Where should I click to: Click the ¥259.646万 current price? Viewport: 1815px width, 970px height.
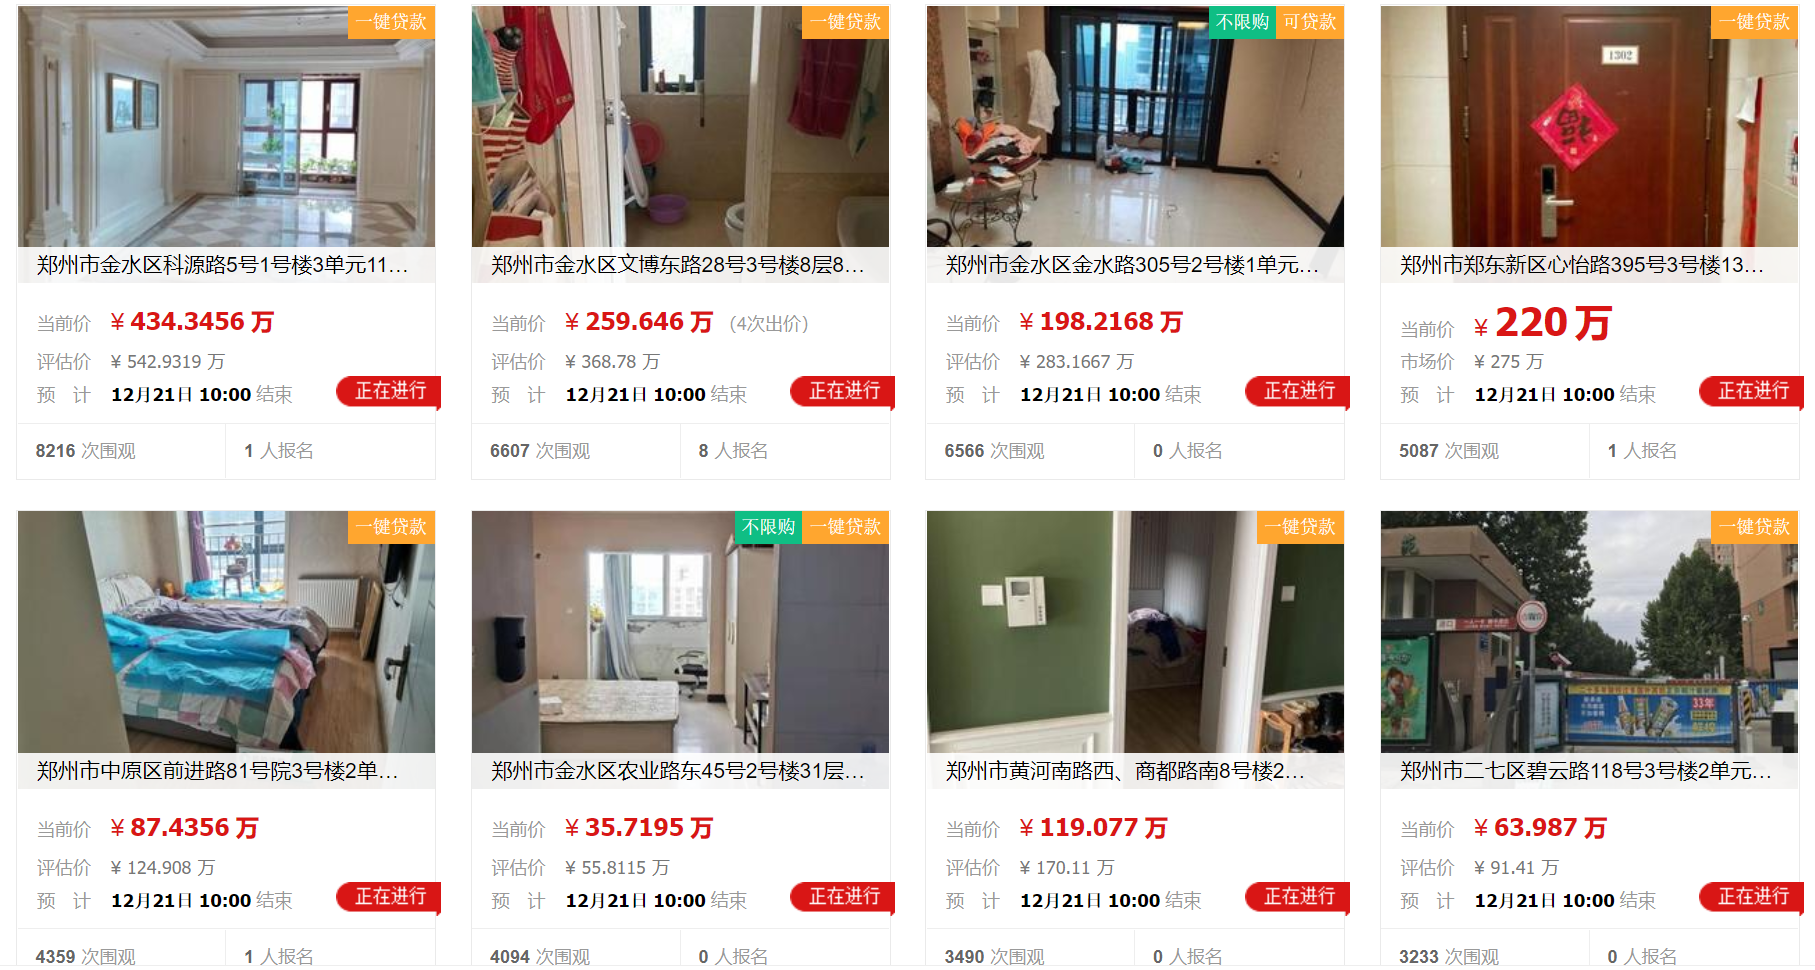(638, 322)
